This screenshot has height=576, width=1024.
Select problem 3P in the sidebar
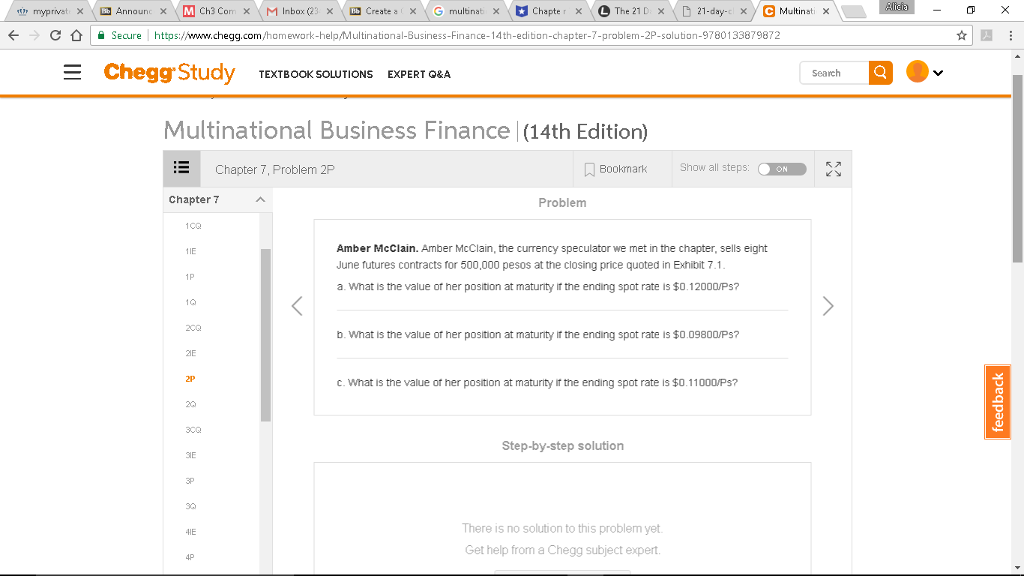coord(188,480)
